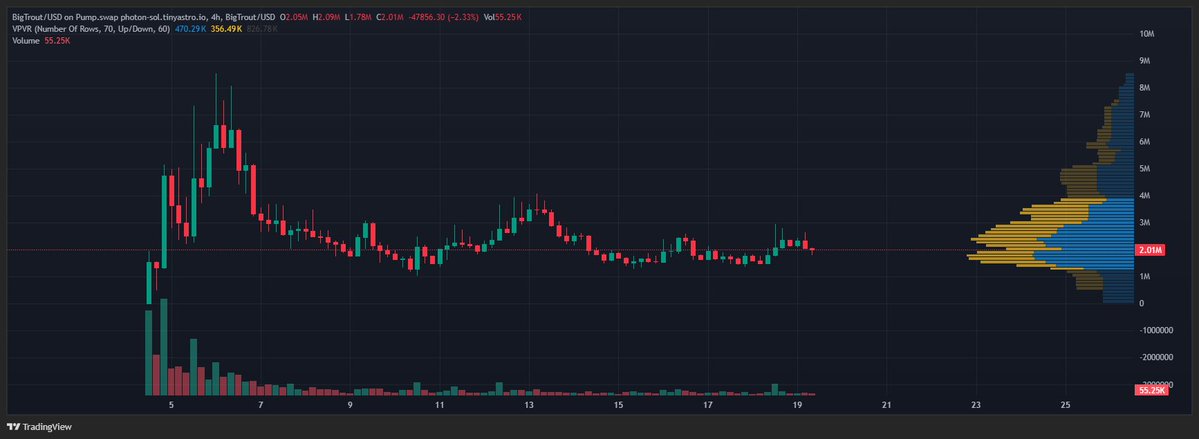This screenshot has width=1199, height=439.
Task: Click date 11 on the time axis
Action: [x=440, y=405]
